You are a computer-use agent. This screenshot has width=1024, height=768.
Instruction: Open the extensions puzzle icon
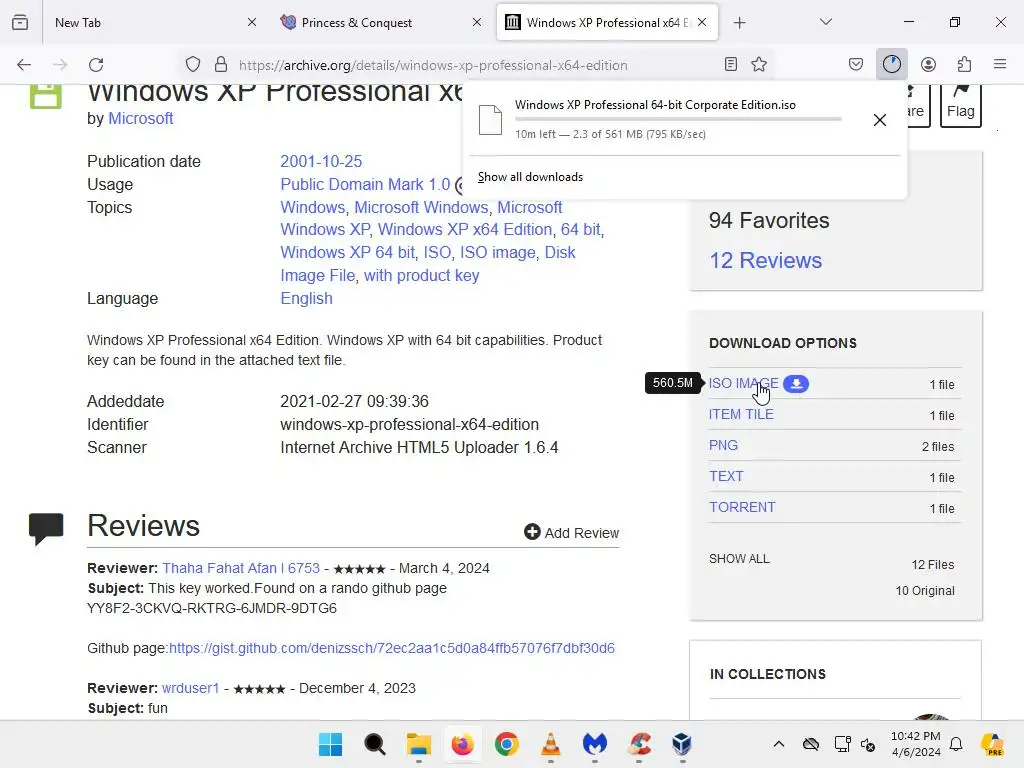tap(965, 64)
